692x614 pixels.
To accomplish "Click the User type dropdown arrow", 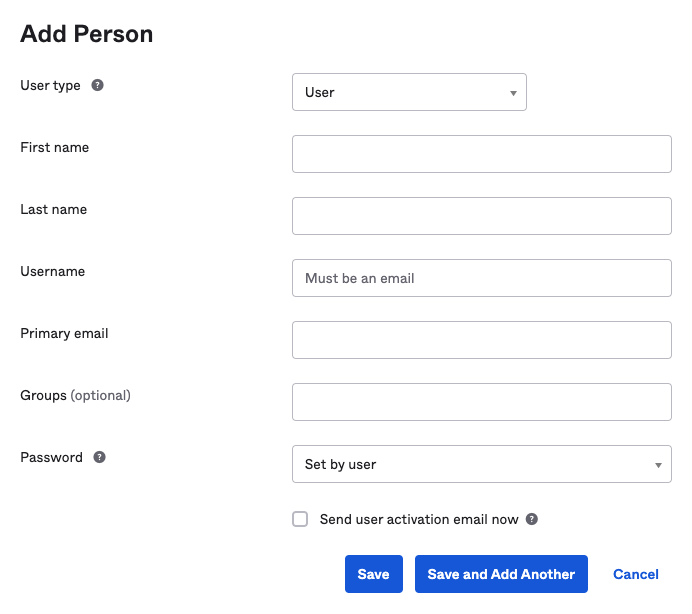I will coord(513,93).
